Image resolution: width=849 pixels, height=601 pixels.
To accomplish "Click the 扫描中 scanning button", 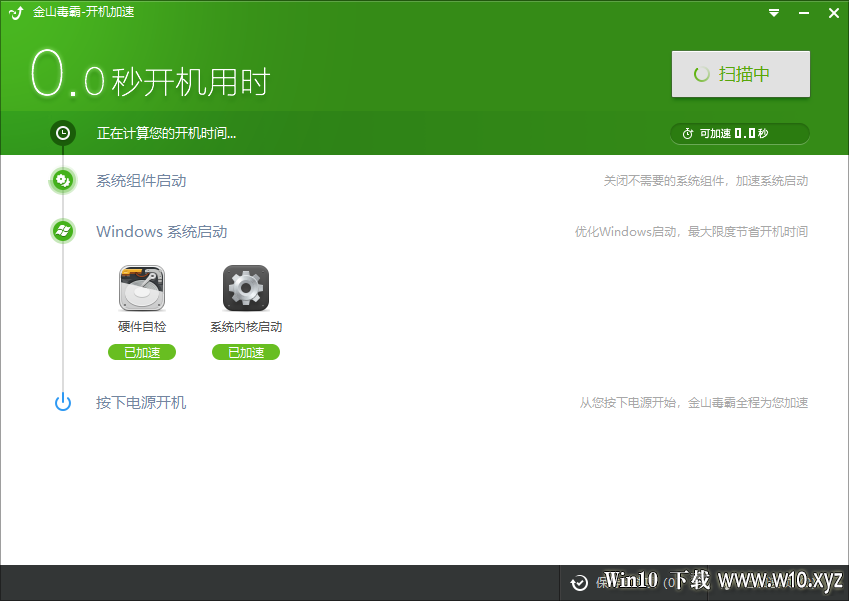I will [x=741, y=74].
